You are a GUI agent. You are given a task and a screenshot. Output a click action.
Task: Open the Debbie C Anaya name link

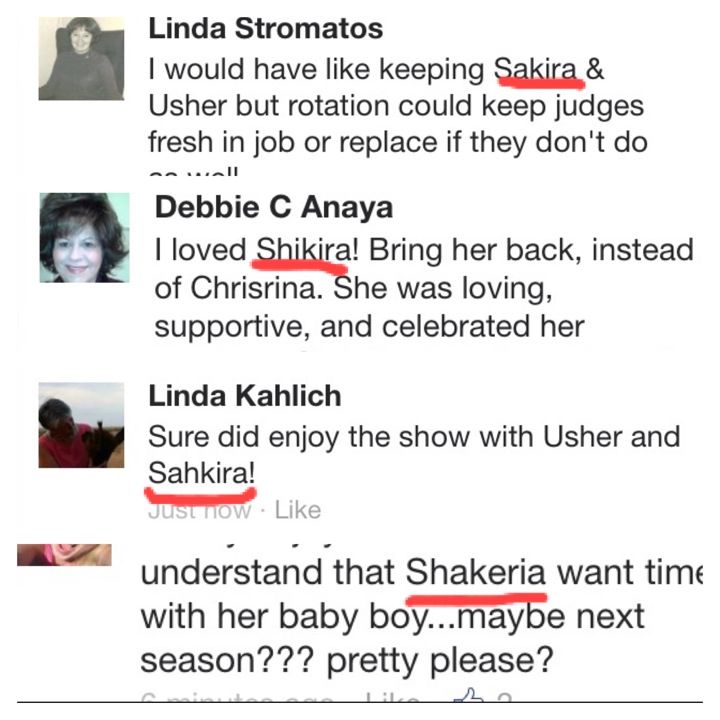274,207
